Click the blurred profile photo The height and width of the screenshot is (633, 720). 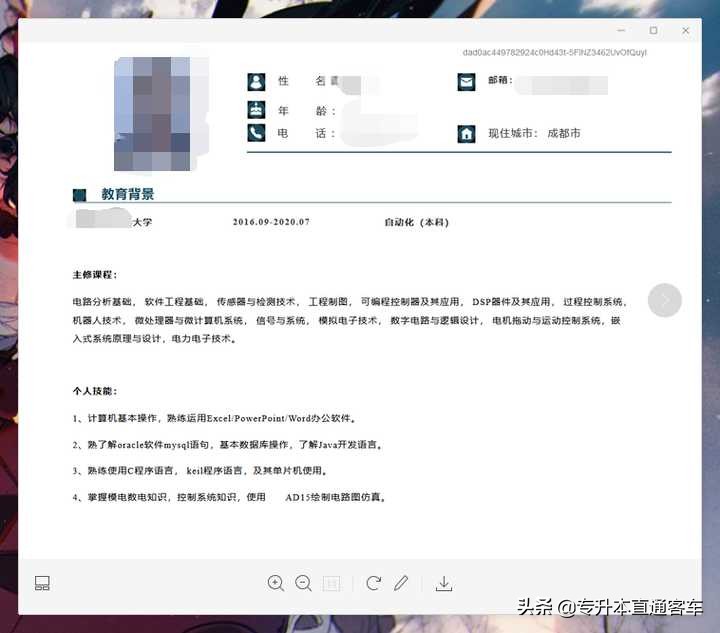[x=152, y=114]
